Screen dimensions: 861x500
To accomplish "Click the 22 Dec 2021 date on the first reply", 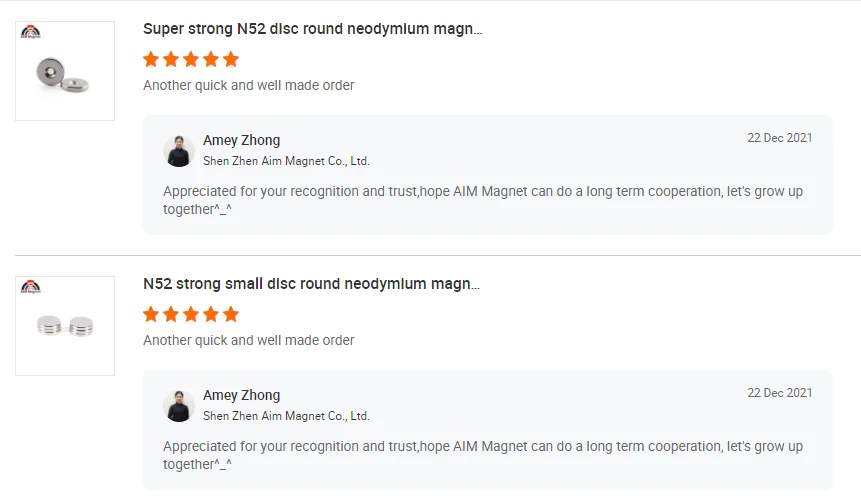I will pyautogui.click(x=779, y=138).
